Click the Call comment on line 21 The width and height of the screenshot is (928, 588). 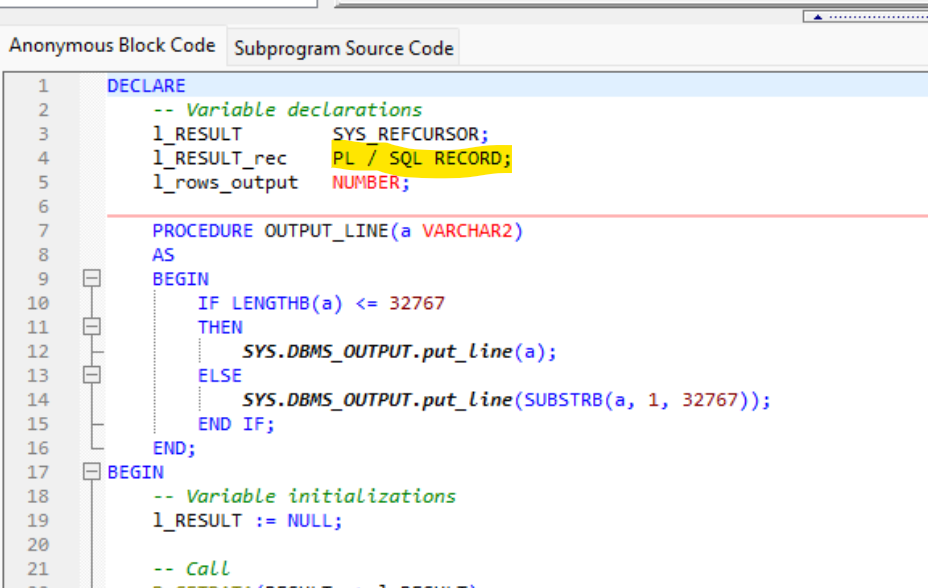191,569
